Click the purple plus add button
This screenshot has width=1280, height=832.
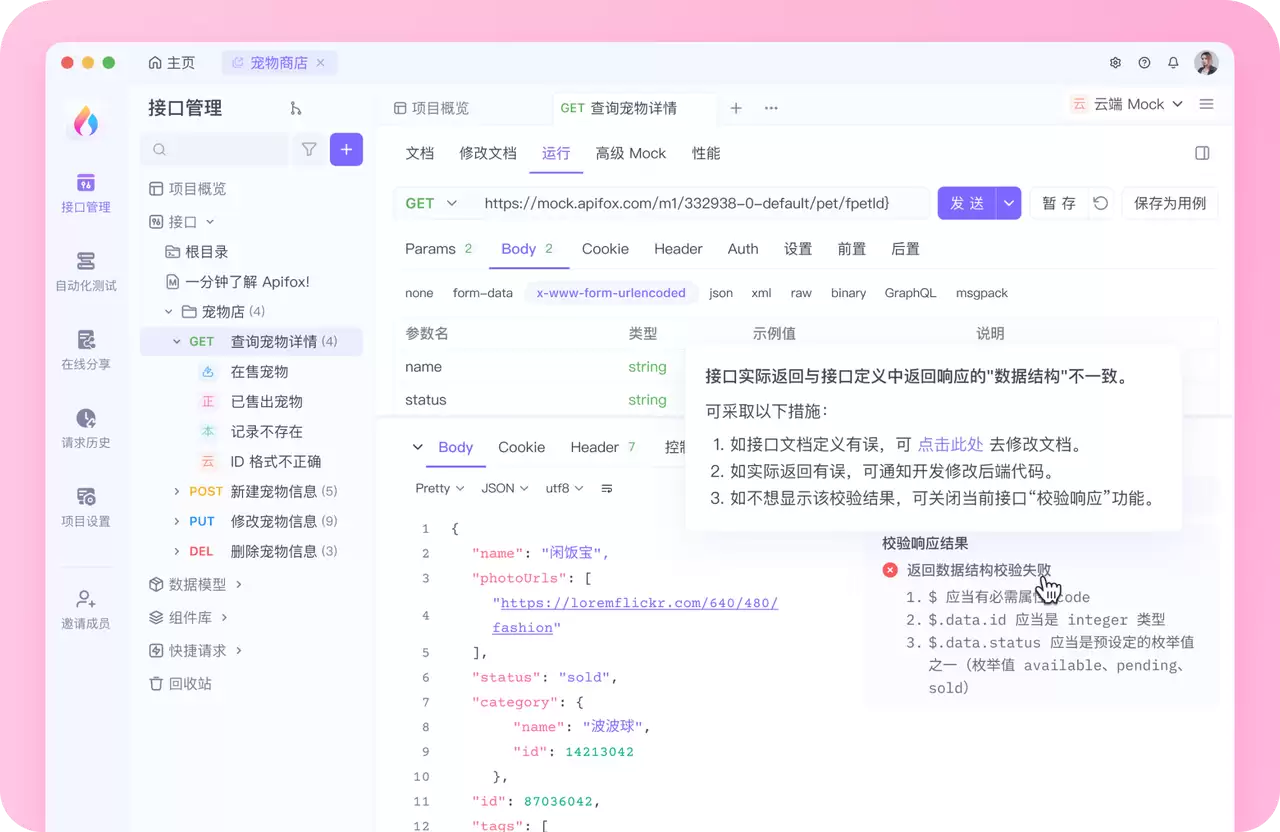[x=346, y=149]
